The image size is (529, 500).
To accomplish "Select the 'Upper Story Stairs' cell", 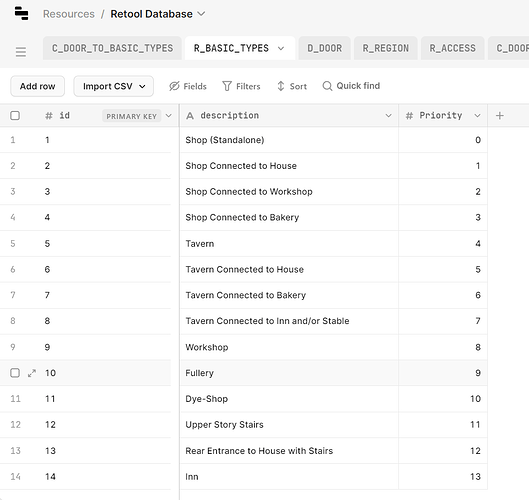I will click(289, 424).
